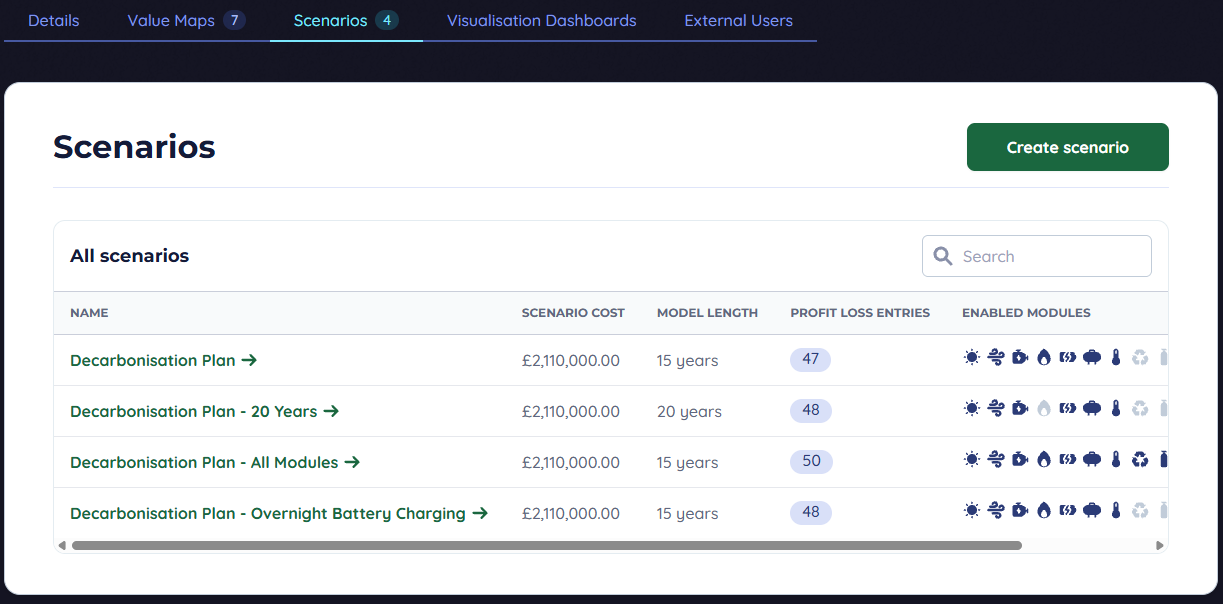
Task: Click the gas tank icon in the Decarbonisation Plan row
Action: point(1092,358)
